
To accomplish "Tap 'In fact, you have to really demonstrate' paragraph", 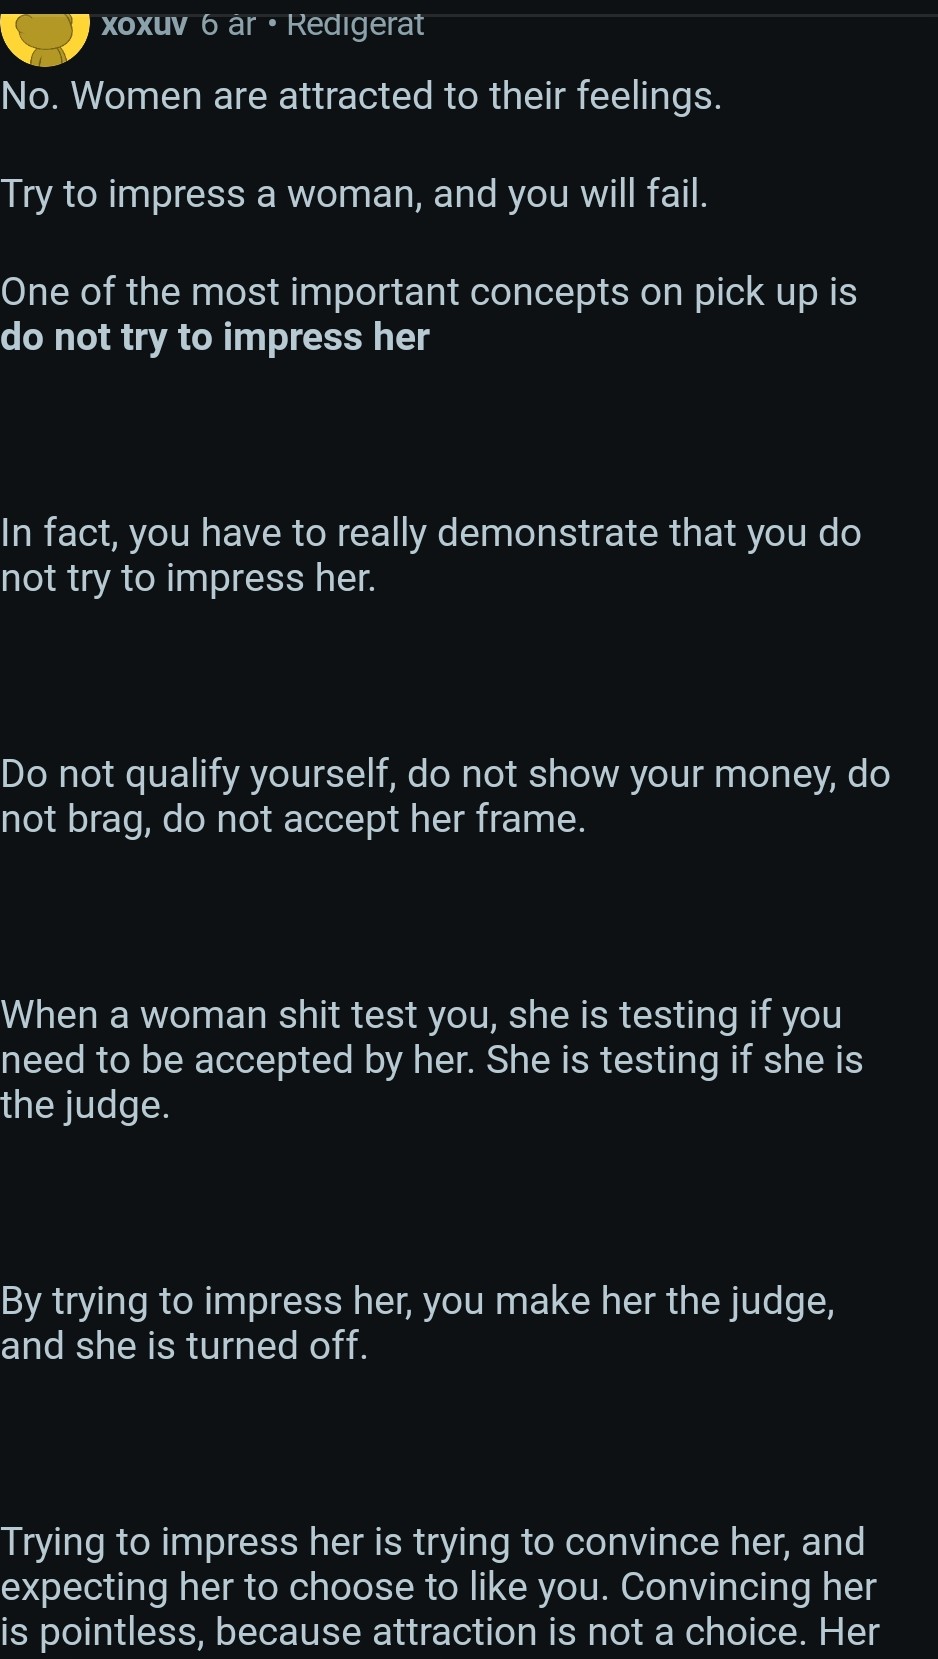I will click(x=431, y=555).
